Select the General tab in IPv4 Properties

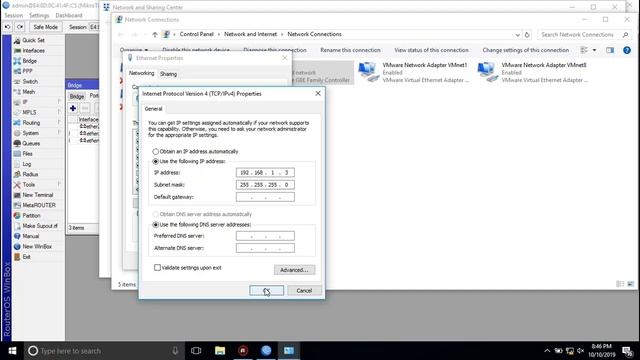pos(153,109)
